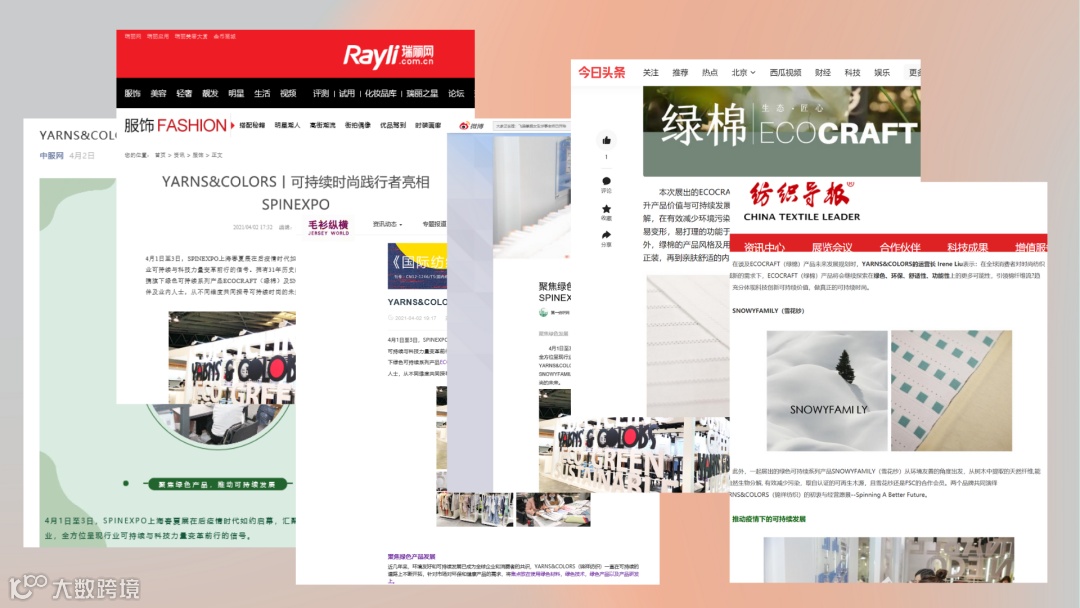1080x608 pixels.
Task: Favorite the article with the star icon
Action: pyautogui.click(x=606, y=209)
